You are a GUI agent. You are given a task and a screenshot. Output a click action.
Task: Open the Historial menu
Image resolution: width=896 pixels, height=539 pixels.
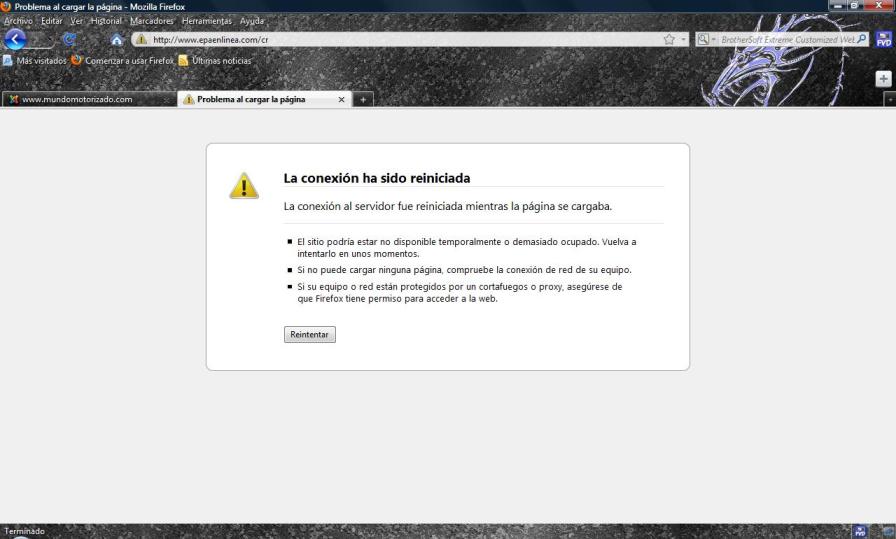click(x=106, y=21)
